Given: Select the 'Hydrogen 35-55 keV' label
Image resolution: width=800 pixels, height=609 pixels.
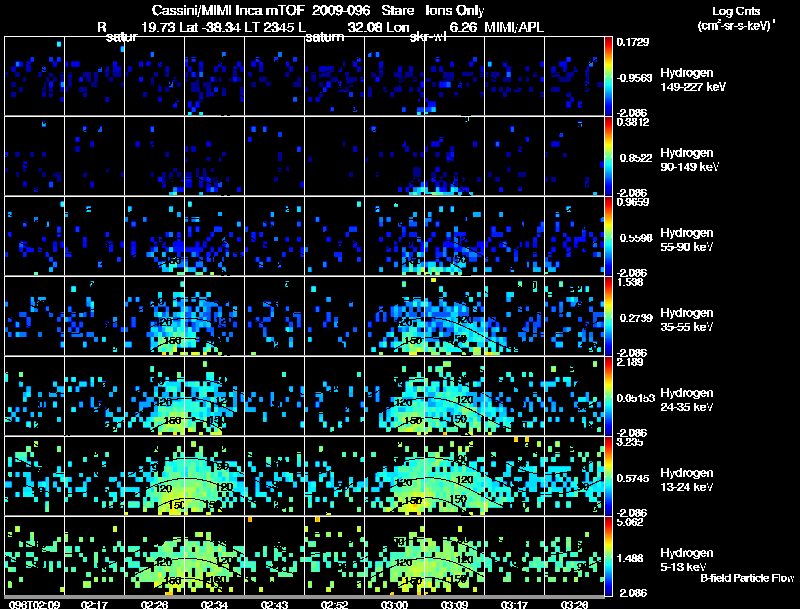Looking at the screenshot, I should click(x=687, y=320).
